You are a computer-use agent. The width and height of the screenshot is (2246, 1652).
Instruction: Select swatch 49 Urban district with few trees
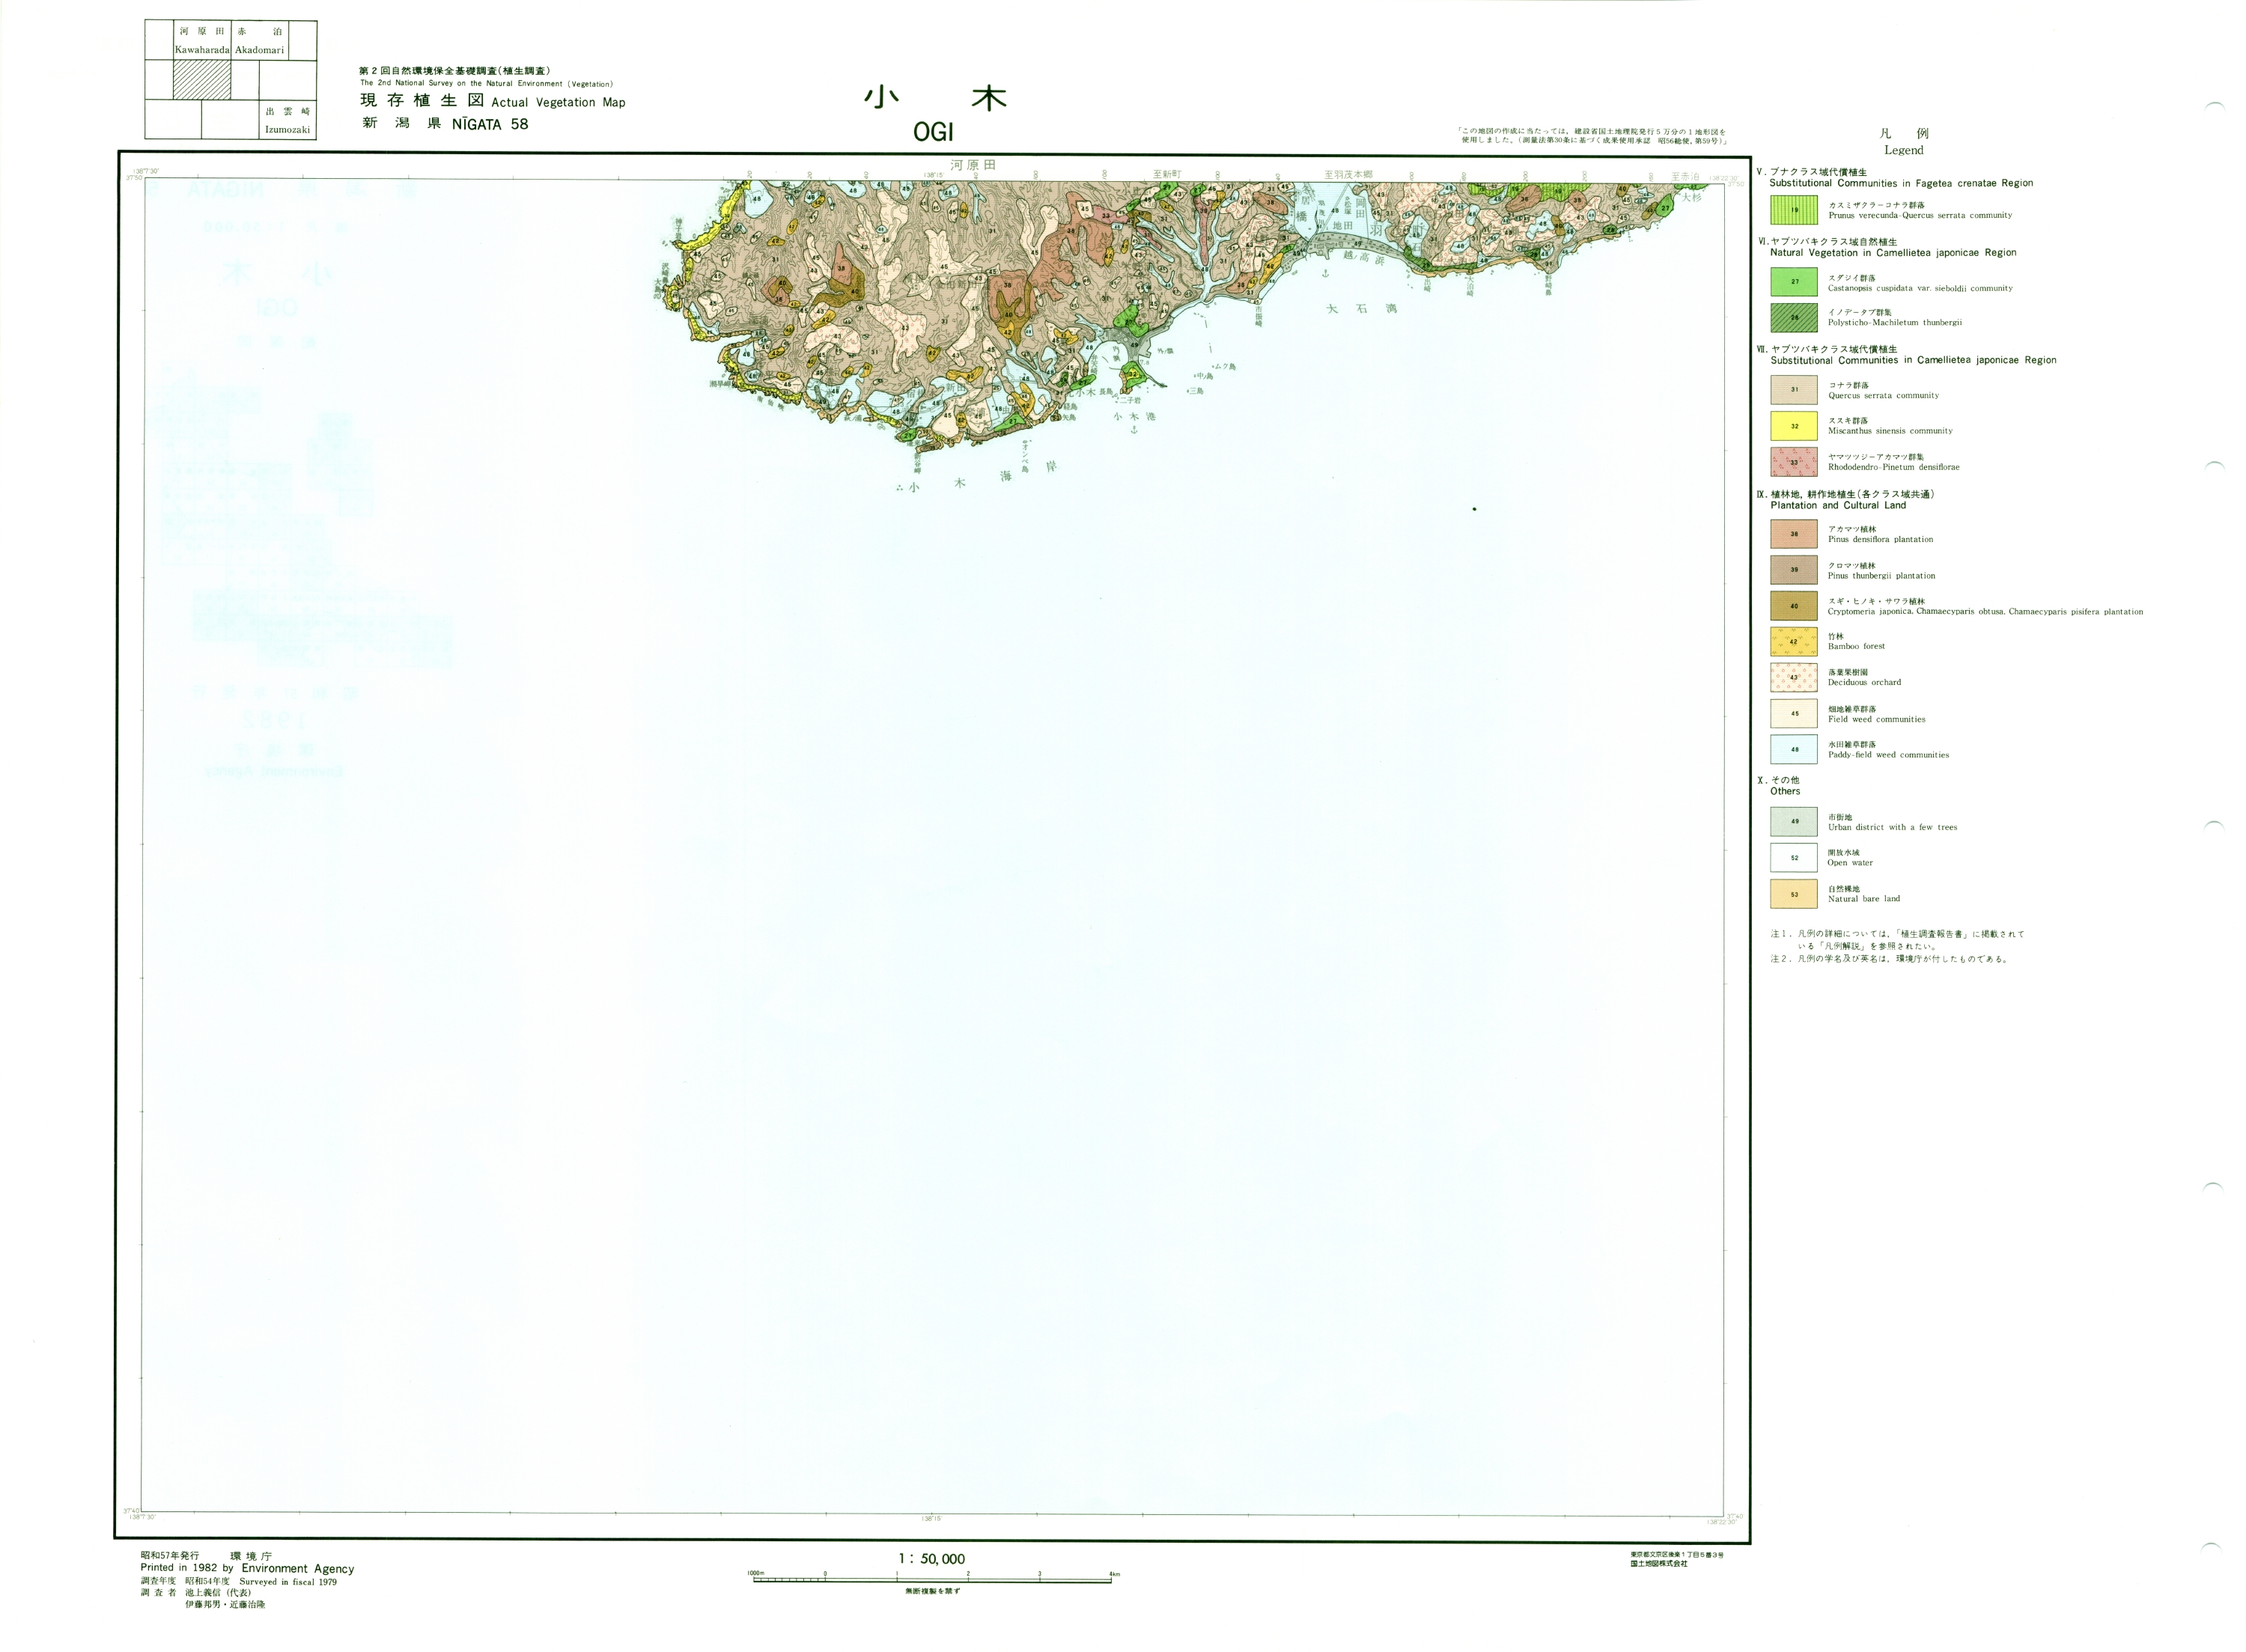1794,822
